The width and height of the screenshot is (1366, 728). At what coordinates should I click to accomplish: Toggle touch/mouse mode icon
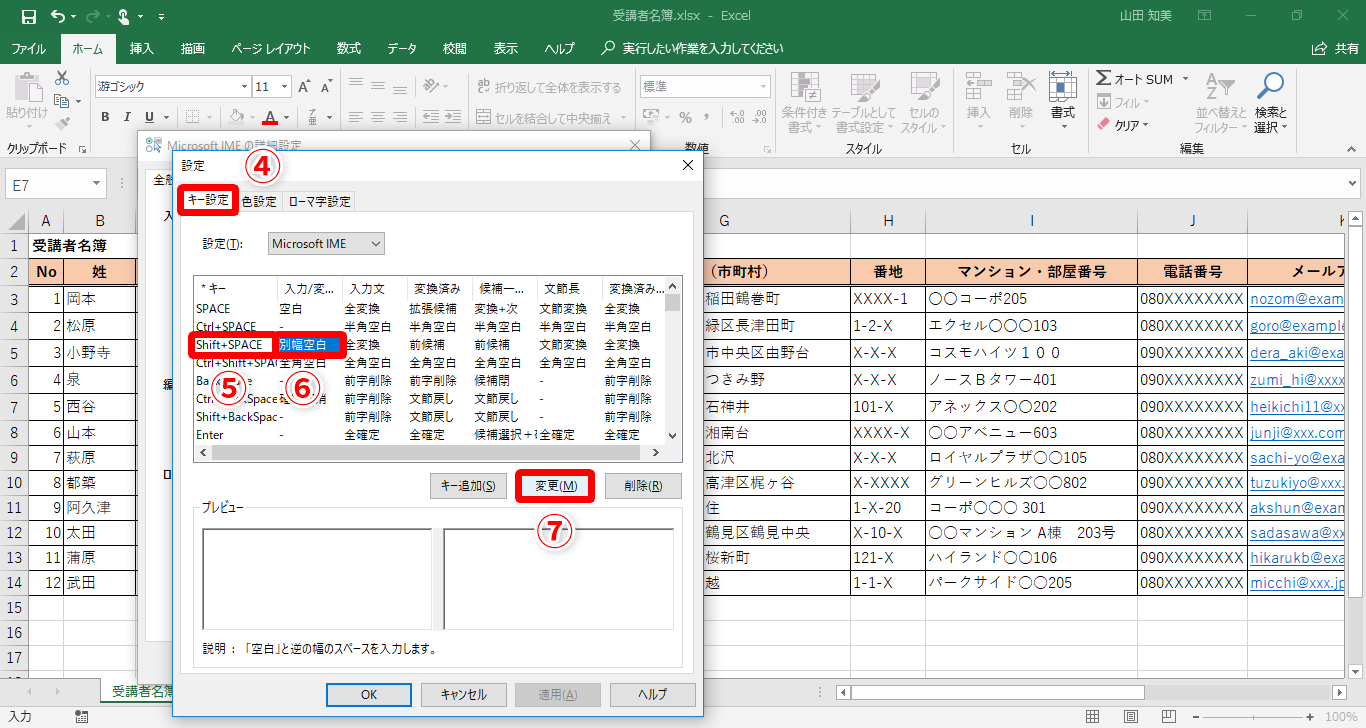(x=124, y=17)
